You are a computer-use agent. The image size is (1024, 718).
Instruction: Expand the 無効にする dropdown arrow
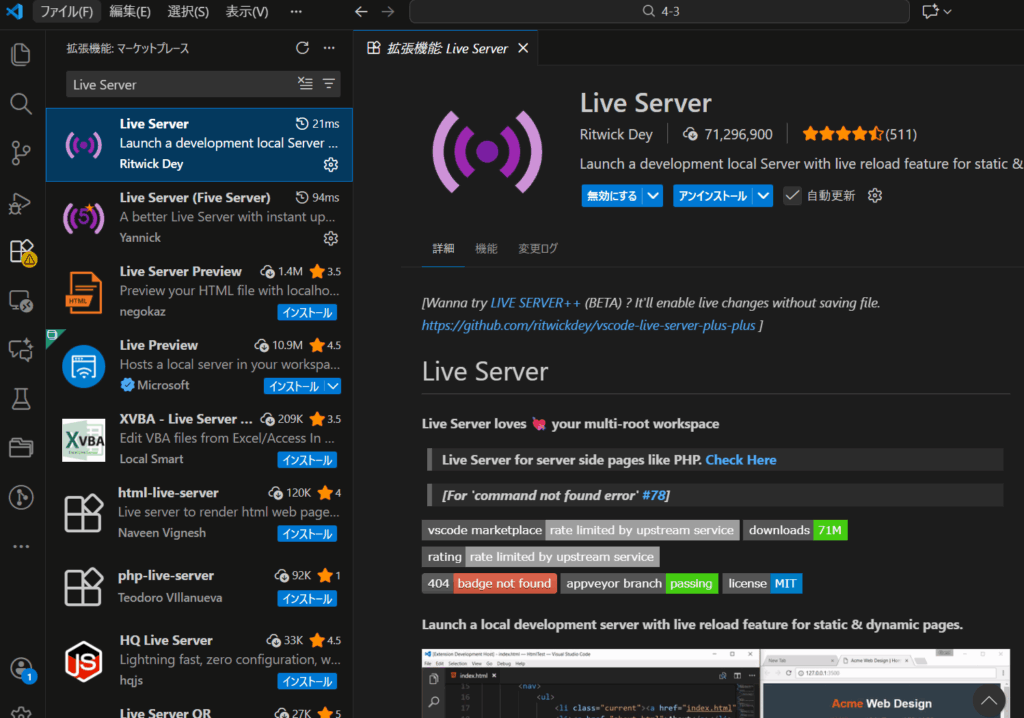653,196
